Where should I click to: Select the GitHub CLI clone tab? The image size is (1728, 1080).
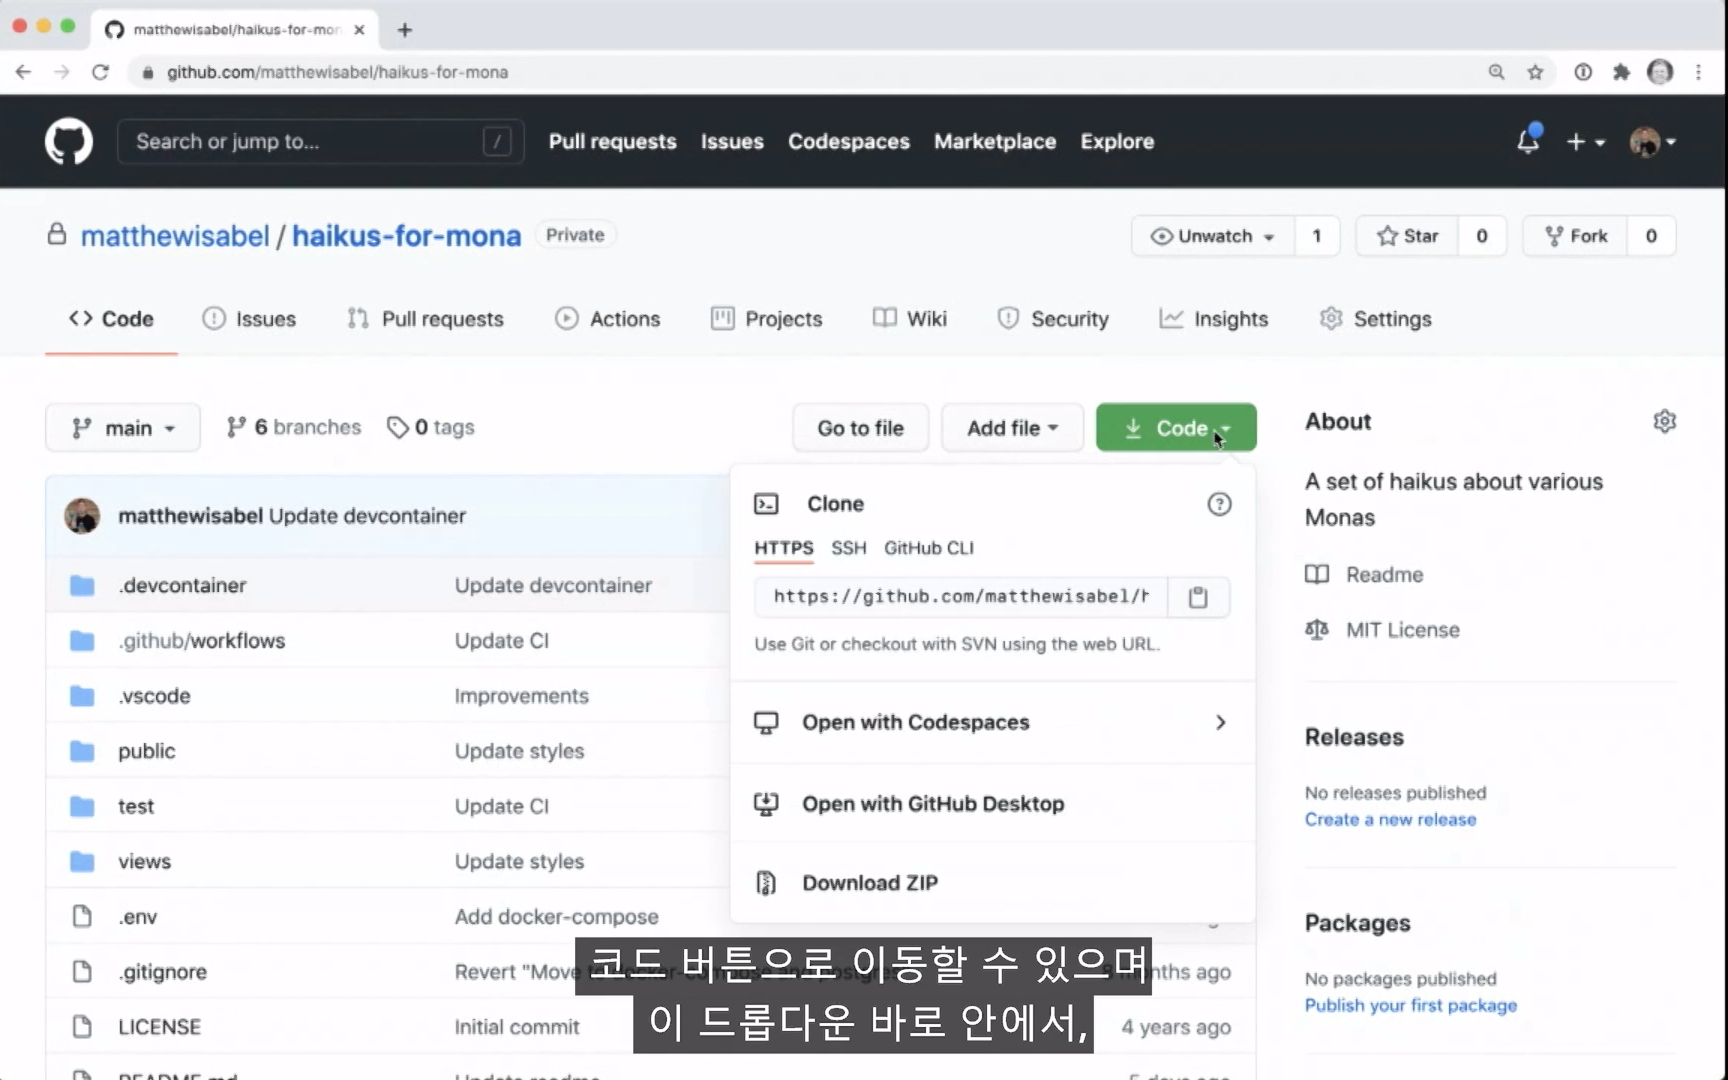(x=929, y=548)
